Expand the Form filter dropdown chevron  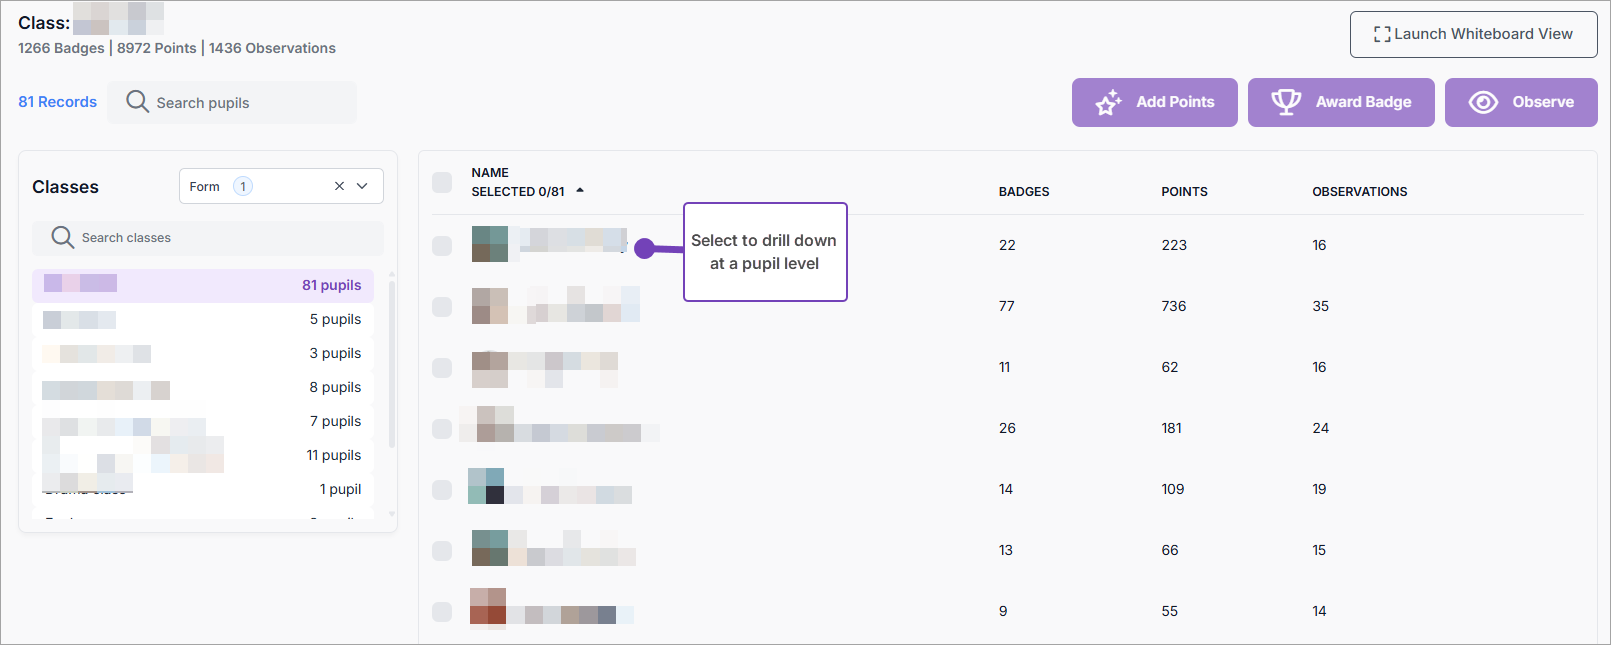click(363, 186)
